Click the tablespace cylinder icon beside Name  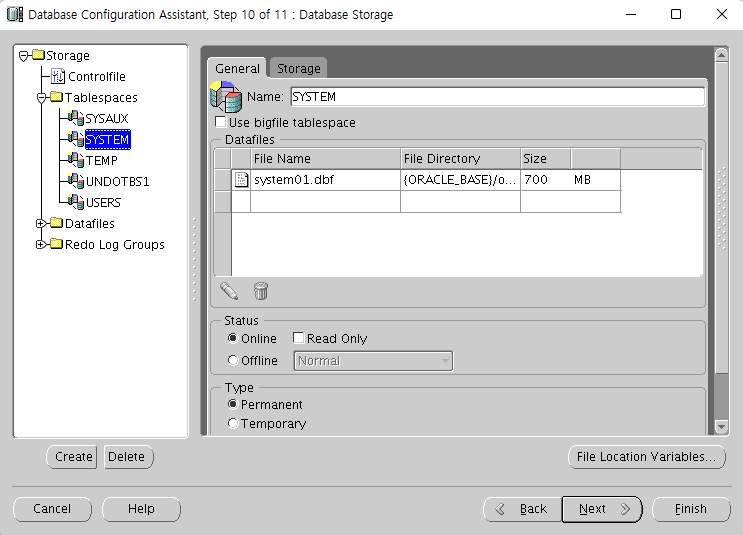coord(226,96)
